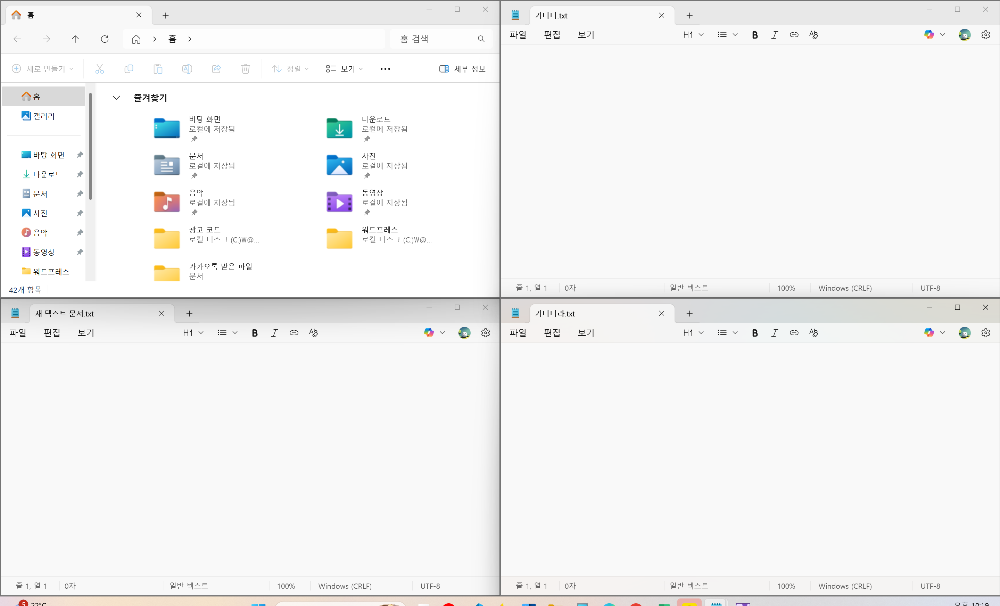Toggle strikethrough in the bottom-left Notepad
The width and height of the screenshot is (1000, 606).
pyautogui.click(x=313, y=332)
